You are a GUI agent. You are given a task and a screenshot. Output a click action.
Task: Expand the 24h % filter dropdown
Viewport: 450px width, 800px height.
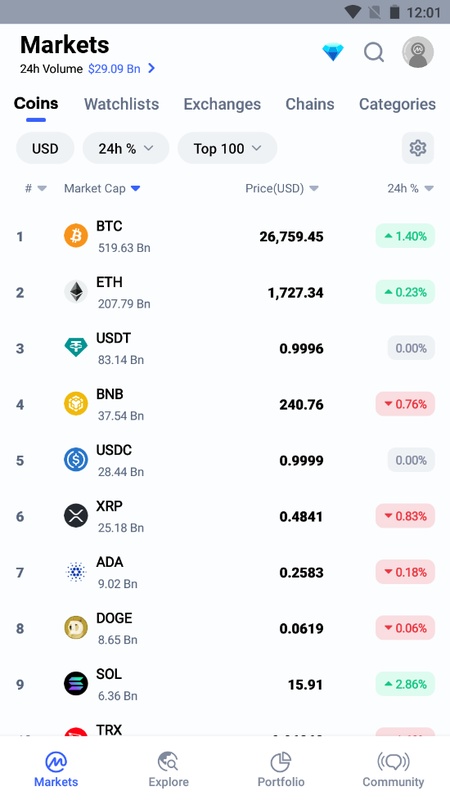click(x=126, y=148)
